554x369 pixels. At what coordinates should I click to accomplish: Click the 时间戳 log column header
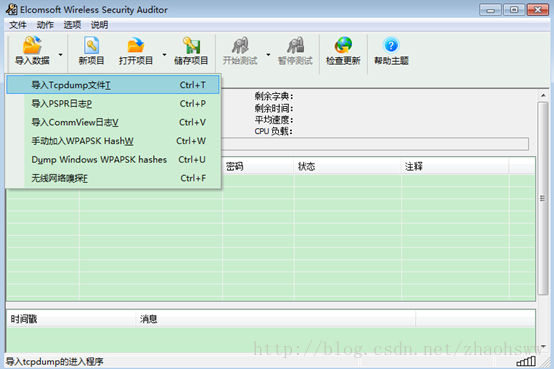(71, 319)
